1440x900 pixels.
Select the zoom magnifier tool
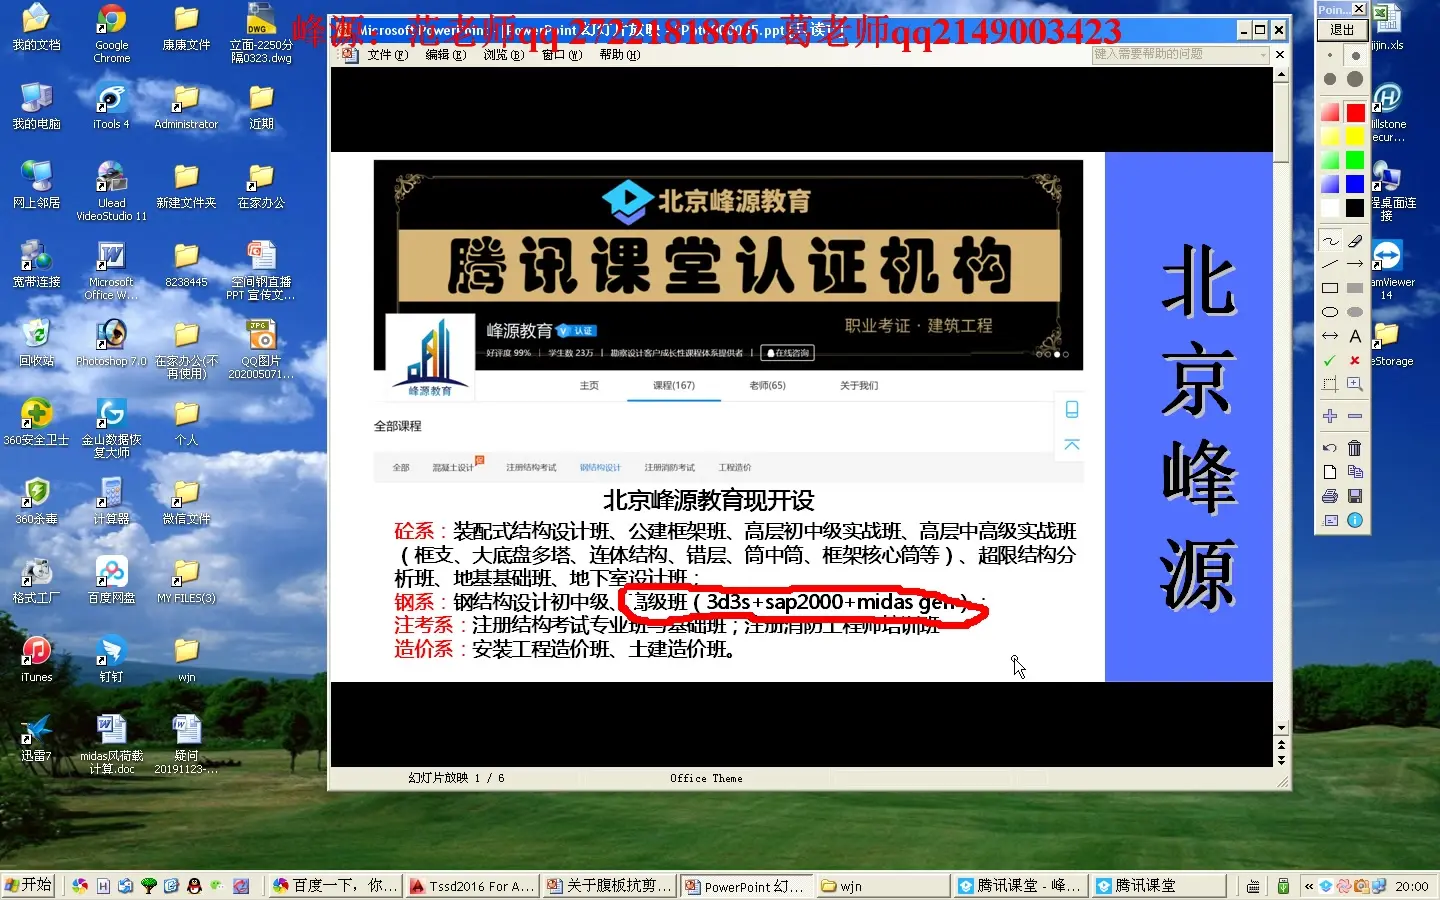tap(1355, 384)
